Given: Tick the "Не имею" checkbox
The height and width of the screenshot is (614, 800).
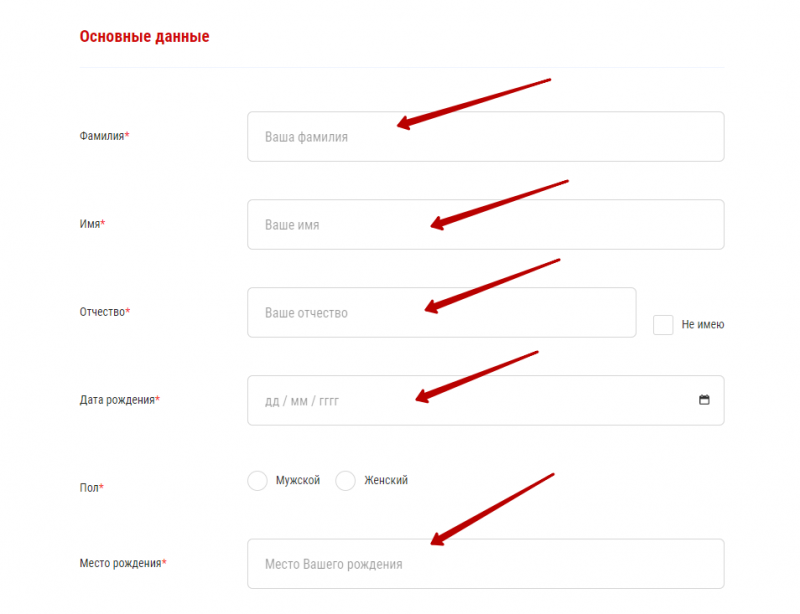Looking at the screenshot, I should click(x=663, y=325).
